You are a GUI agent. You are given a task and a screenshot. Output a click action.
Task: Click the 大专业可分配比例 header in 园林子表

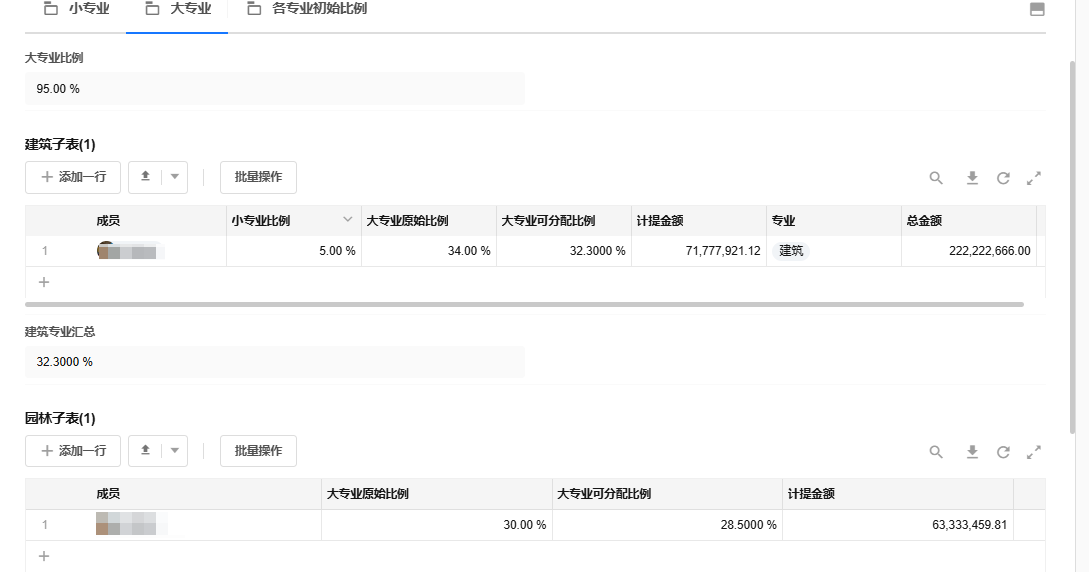667,494
